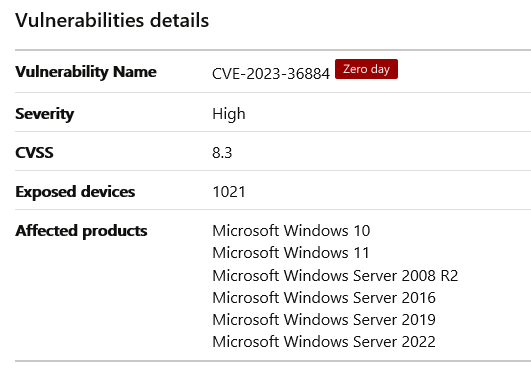Click the Severity label

pyautogui.click(x=44, y=114)
